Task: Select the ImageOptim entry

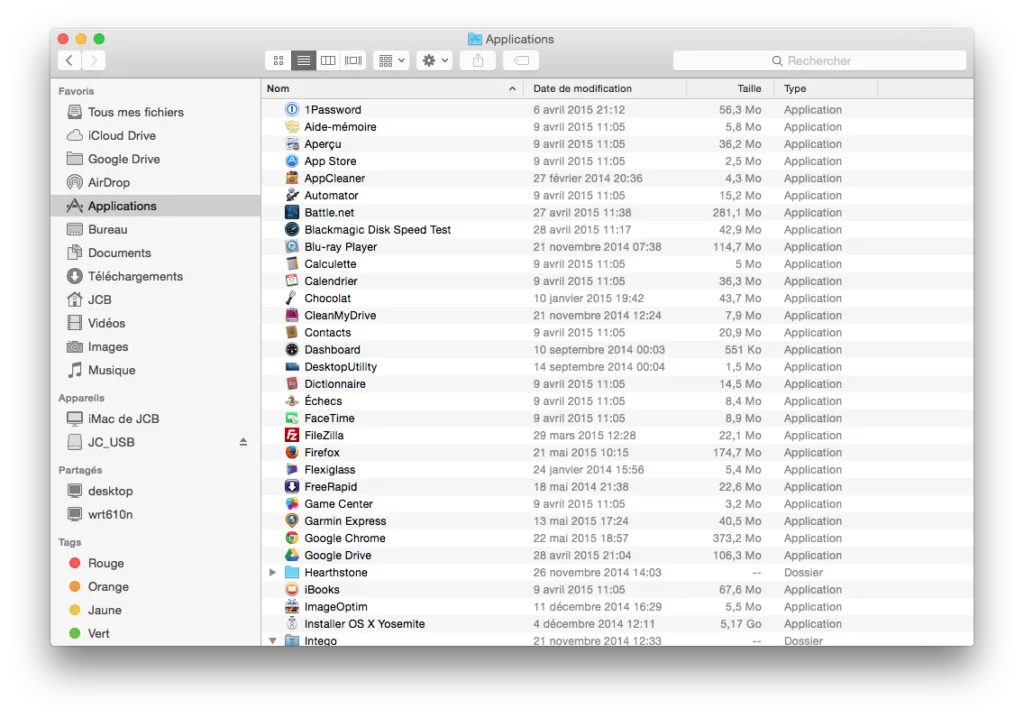Action: (617, 606)
